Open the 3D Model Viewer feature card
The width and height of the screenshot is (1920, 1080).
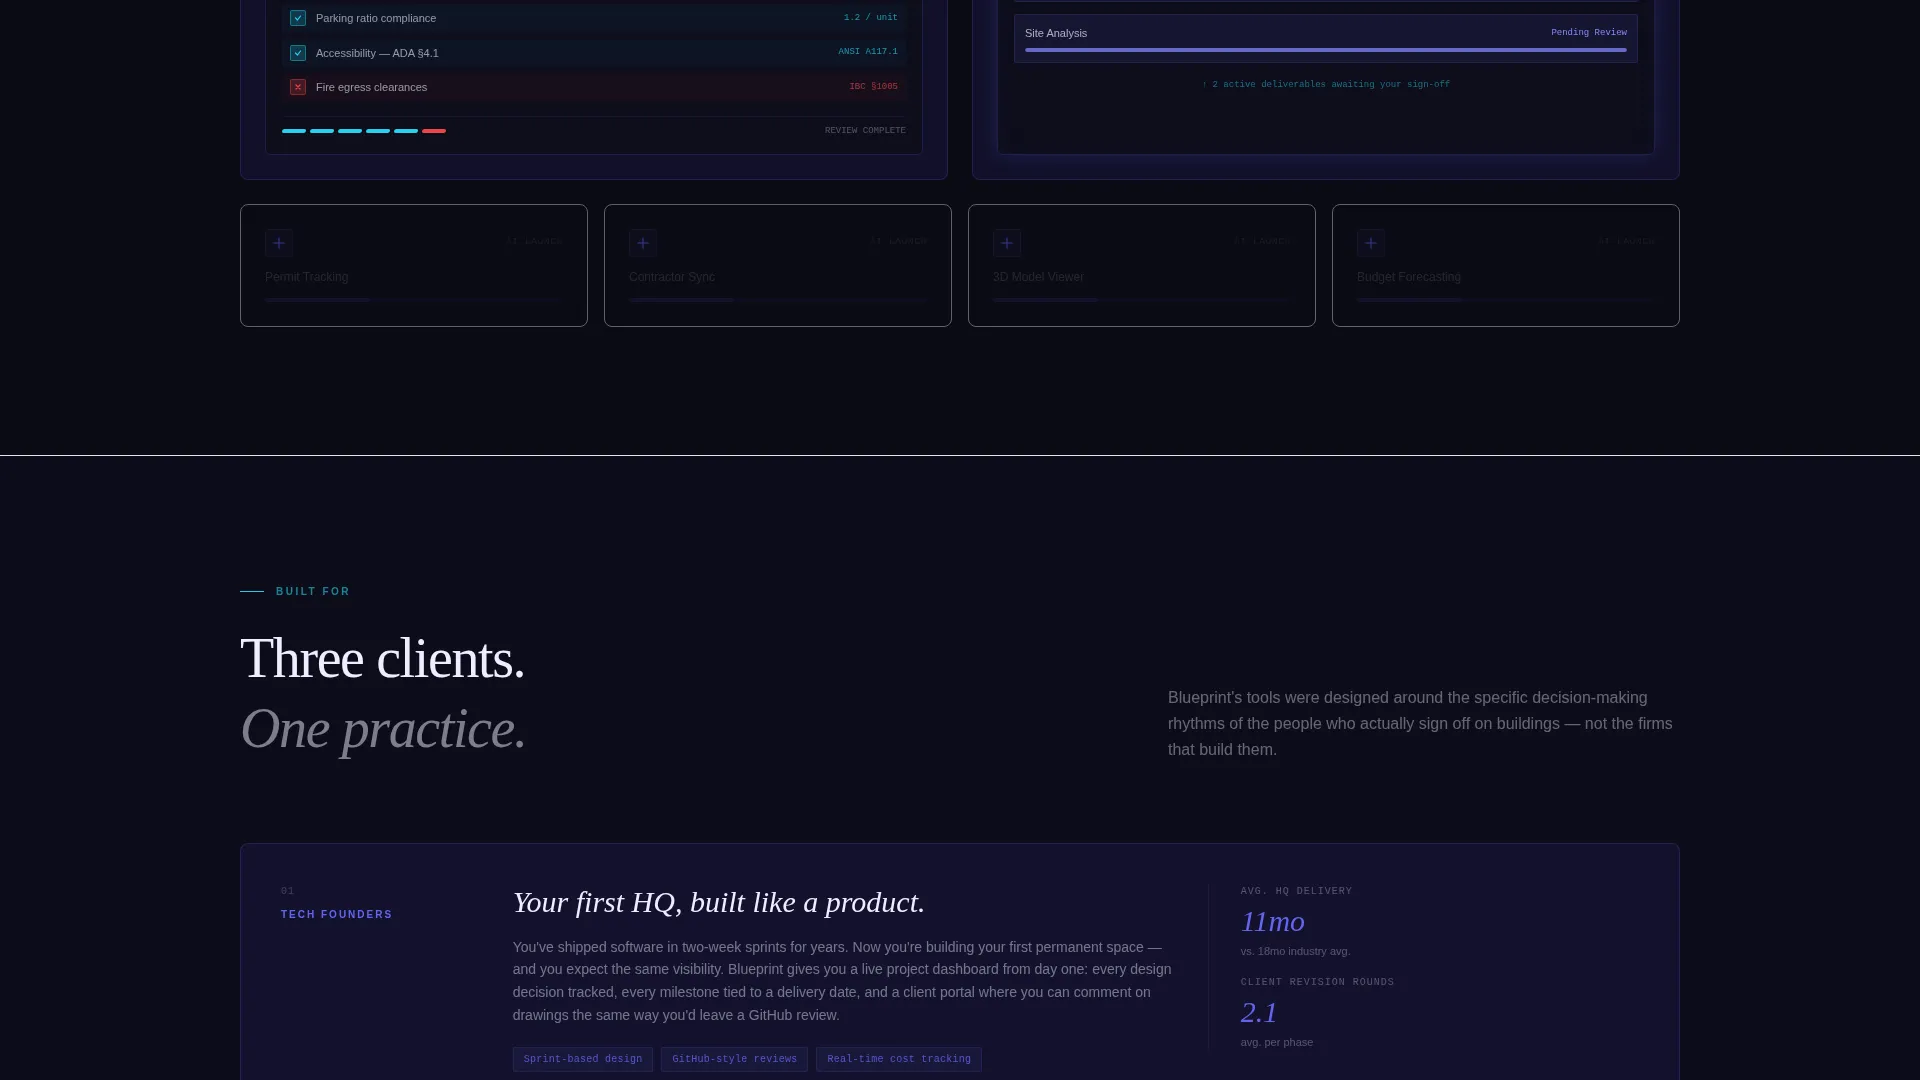pyautogui.click(x=1142, y=265)
